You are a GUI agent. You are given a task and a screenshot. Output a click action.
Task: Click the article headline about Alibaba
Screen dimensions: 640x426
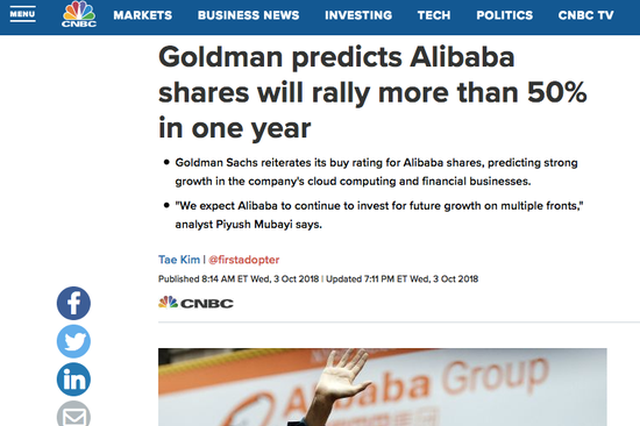pyautogui.click(x=373, y=93)
